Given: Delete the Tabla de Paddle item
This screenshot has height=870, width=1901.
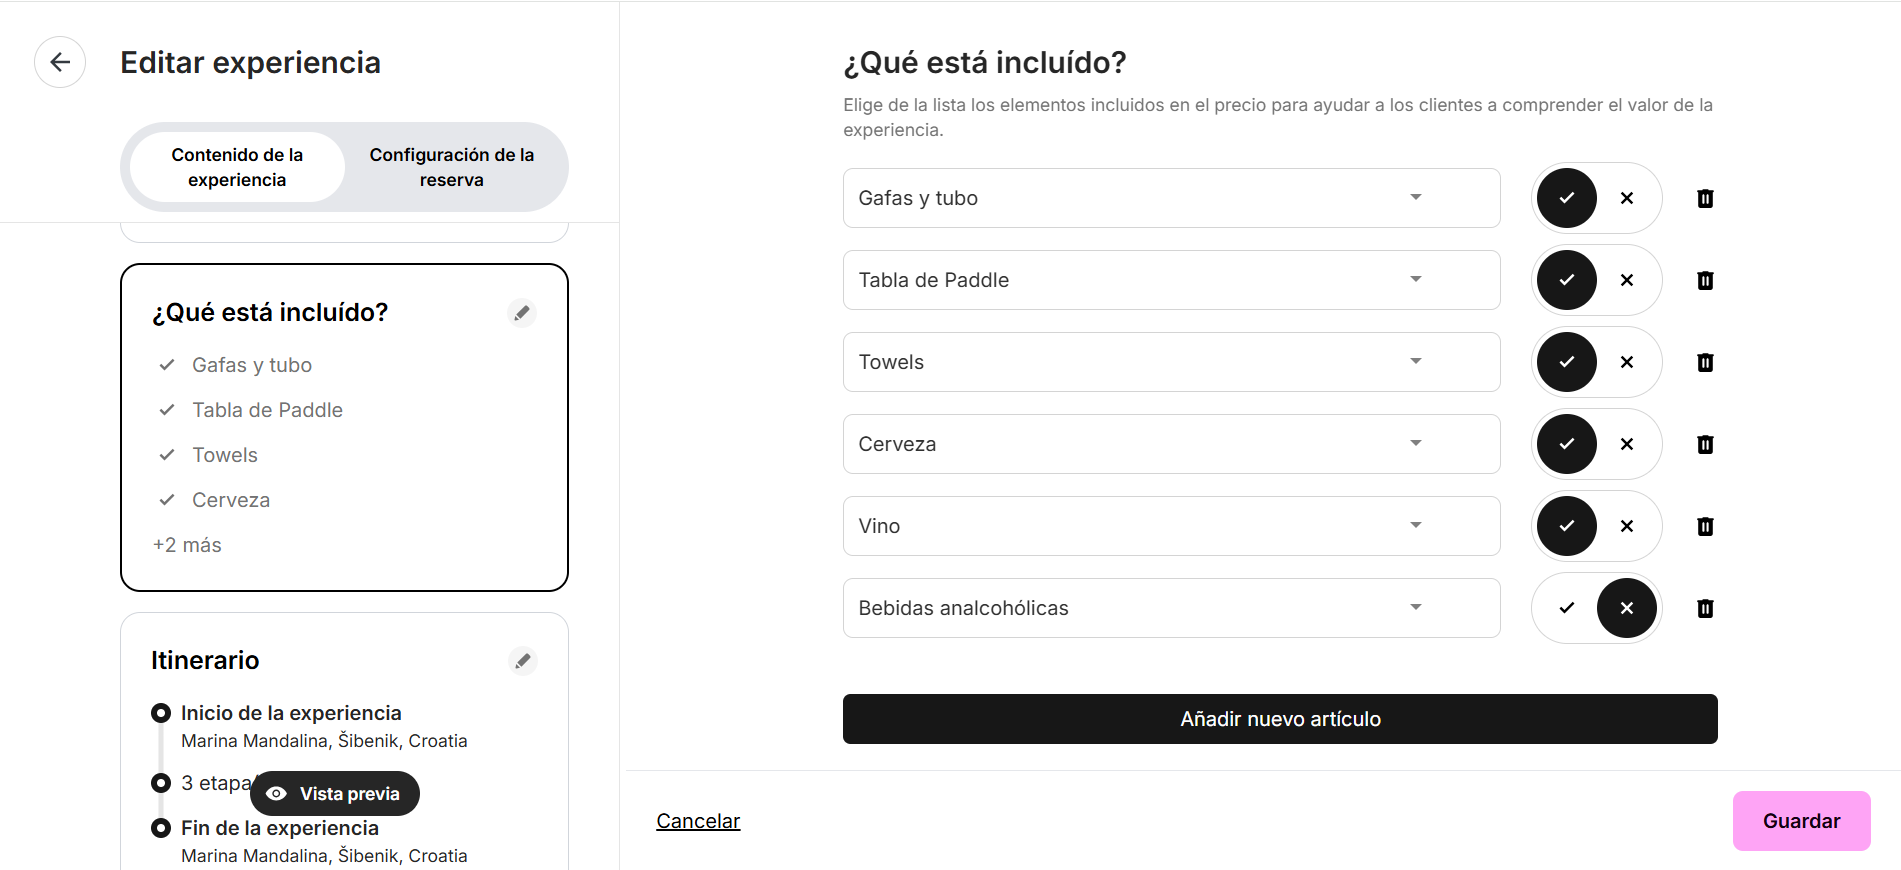Looking at the screenshot, I should (x=1706, y=280).
